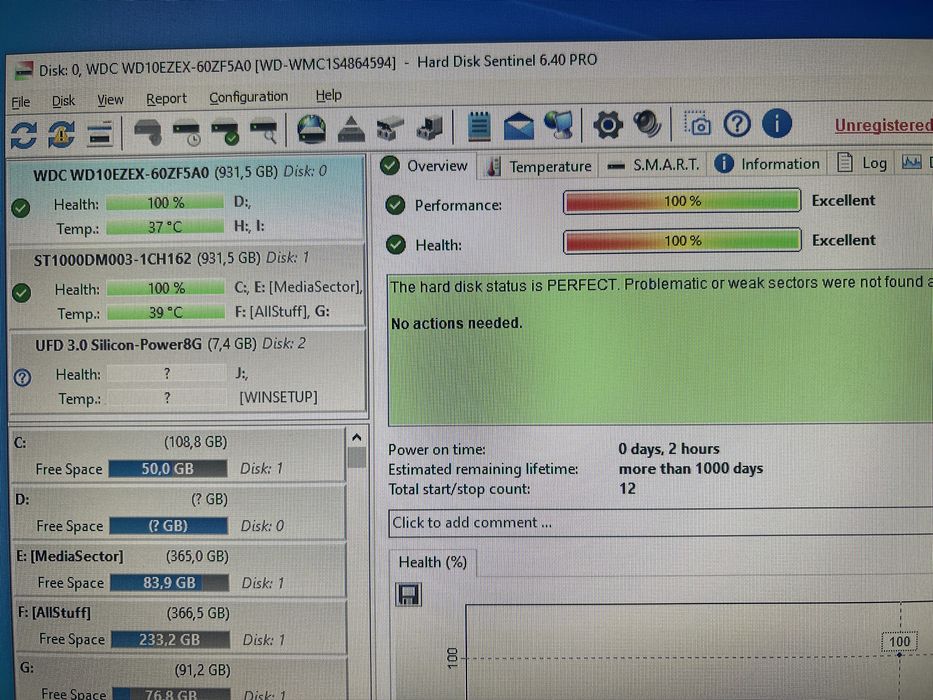
Task: Click the question status icon for Disk 2
Action: [x=23, y=377]
